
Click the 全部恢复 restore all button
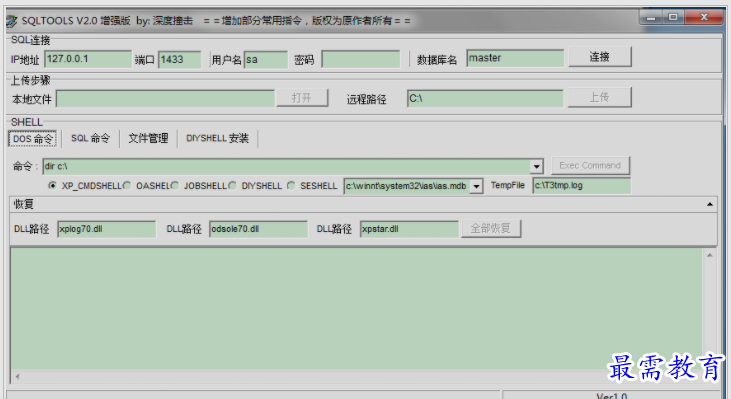click(x=491, y=228)
